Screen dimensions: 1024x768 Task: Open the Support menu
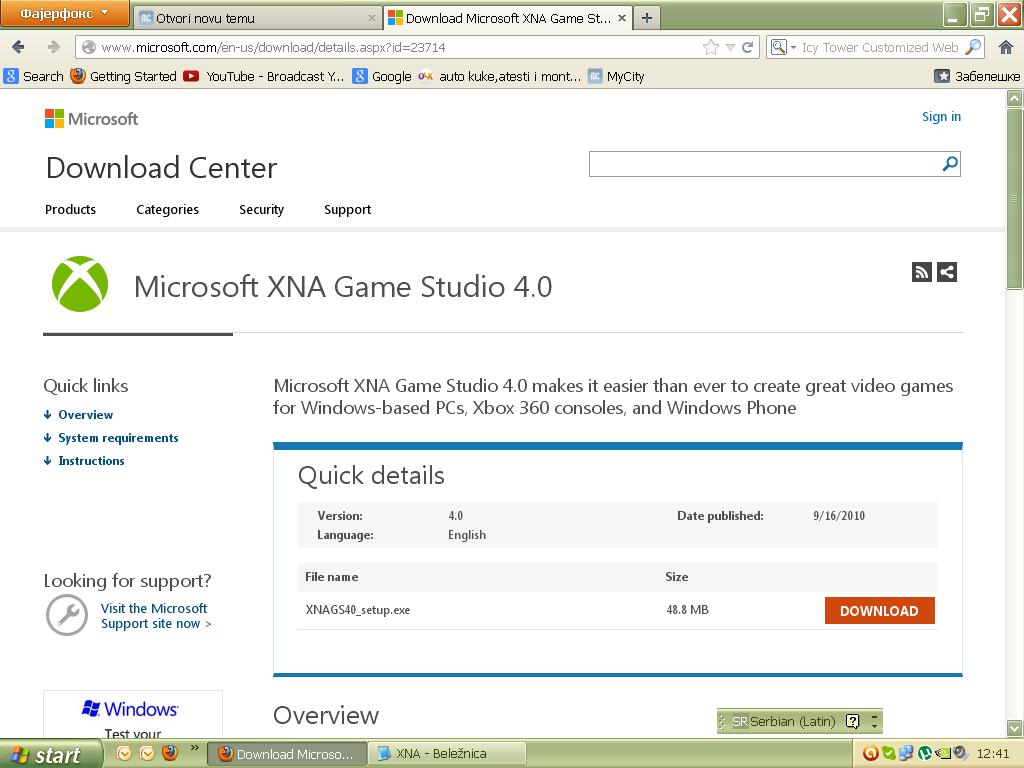[x=347, y=210]
